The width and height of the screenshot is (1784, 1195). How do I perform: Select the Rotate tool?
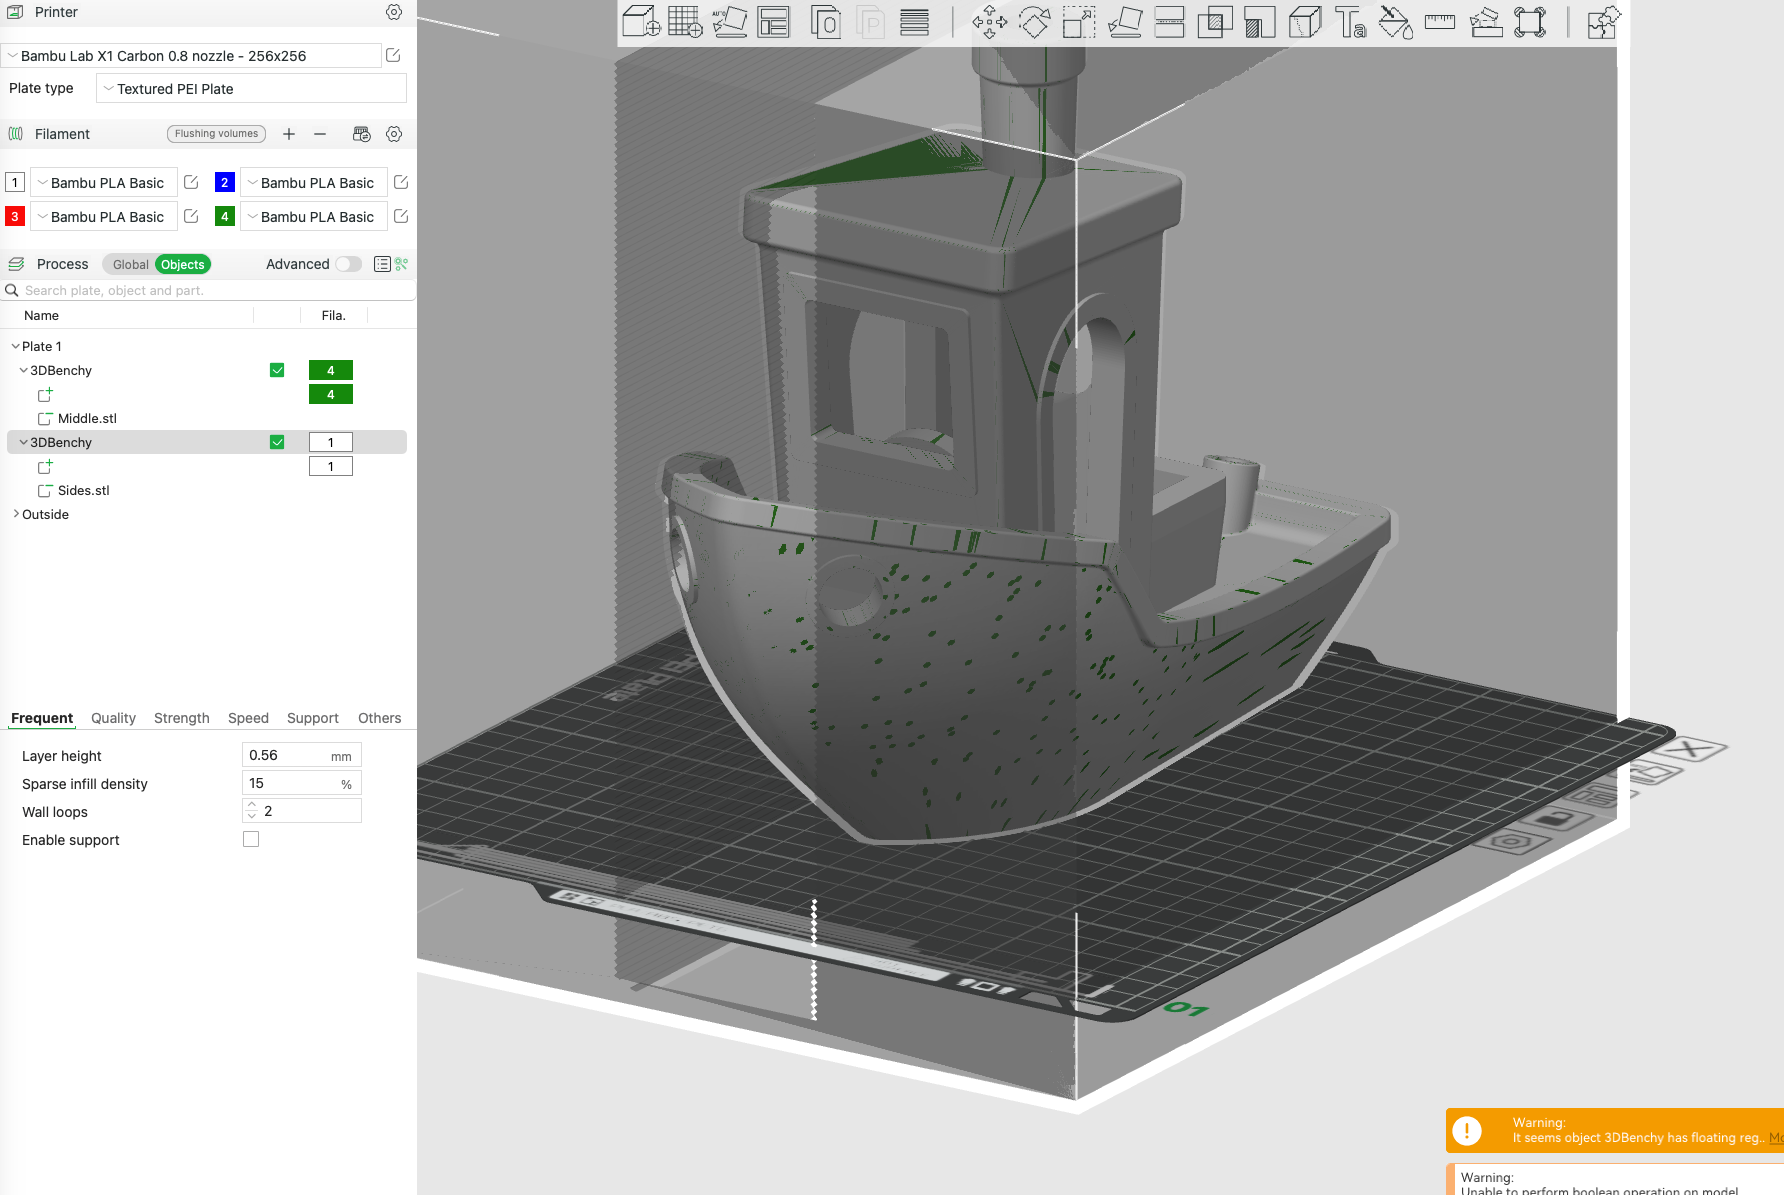[1034, 22]
